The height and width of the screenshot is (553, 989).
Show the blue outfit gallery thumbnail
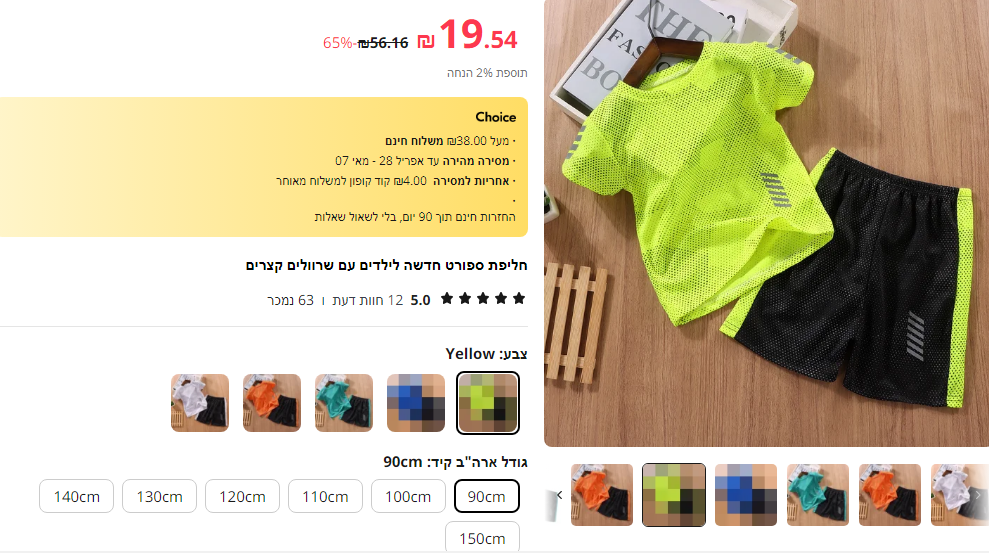pos(746,495)
